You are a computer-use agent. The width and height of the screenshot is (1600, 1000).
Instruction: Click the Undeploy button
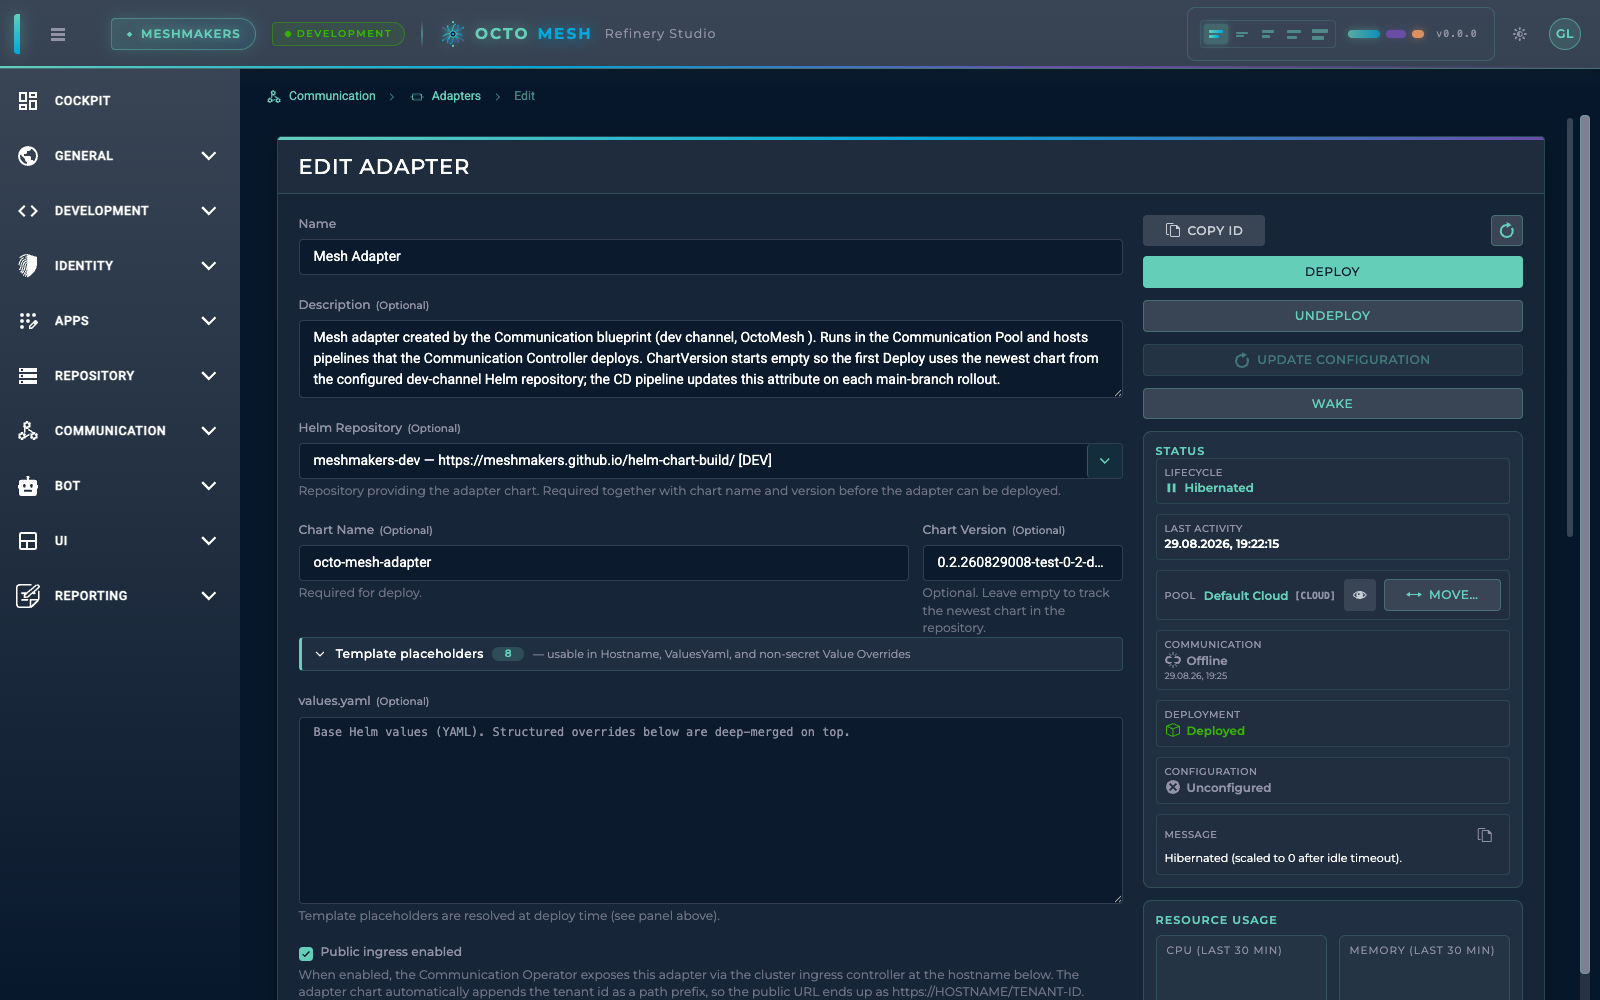click(x=1332, y=316)
